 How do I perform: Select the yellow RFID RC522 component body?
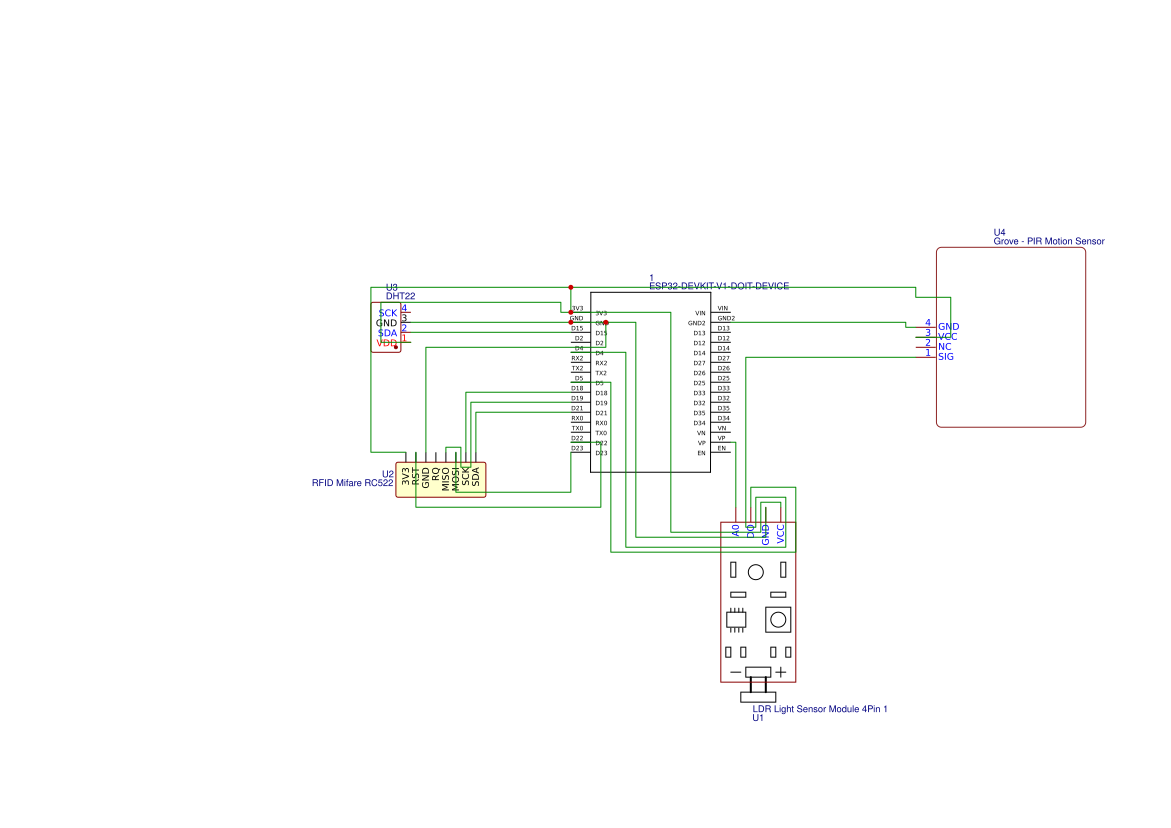tap(441, 479)
